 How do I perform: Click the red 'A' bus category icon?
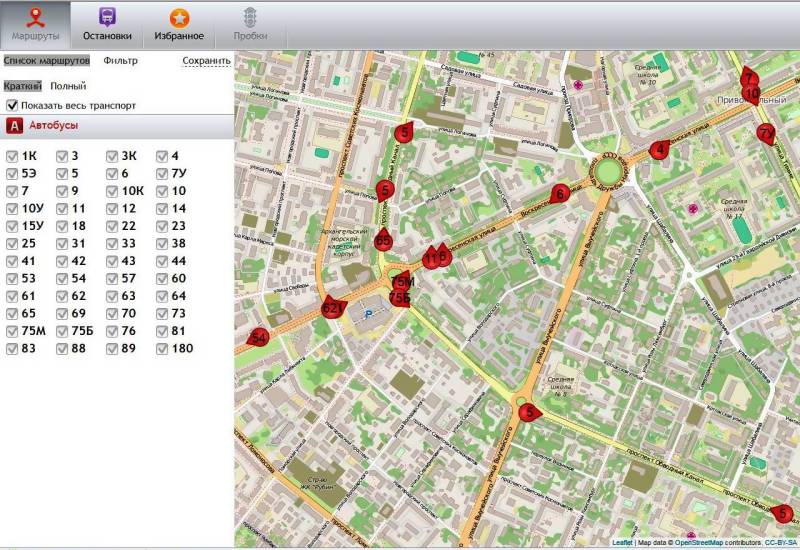point(15,127)
